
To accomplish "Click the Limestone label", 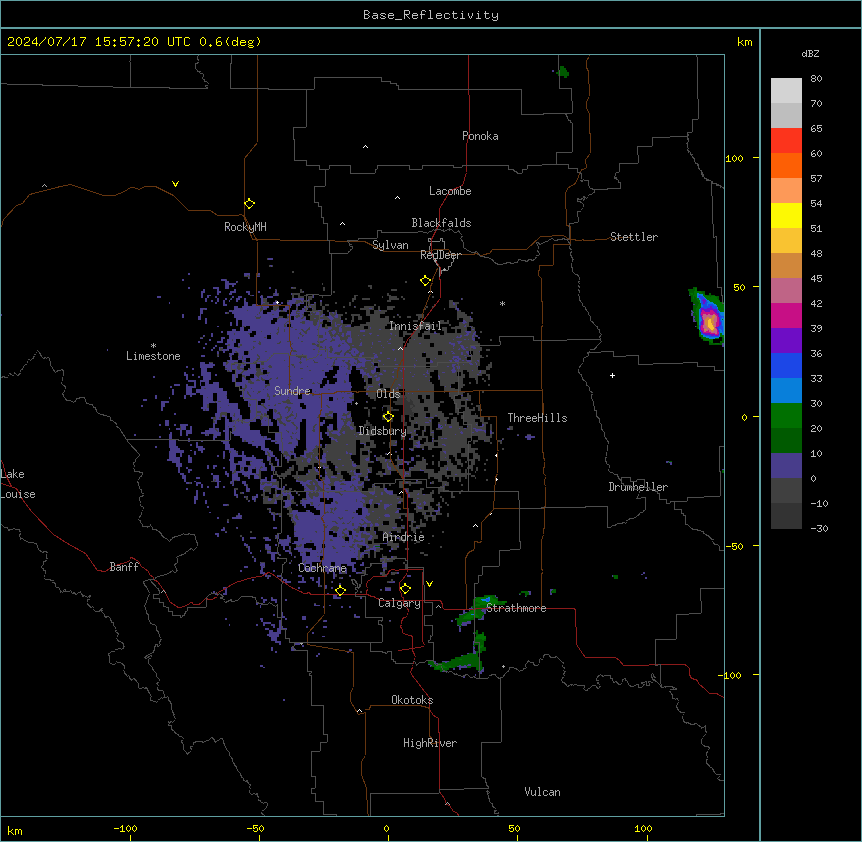I will [x=153, y=356].
